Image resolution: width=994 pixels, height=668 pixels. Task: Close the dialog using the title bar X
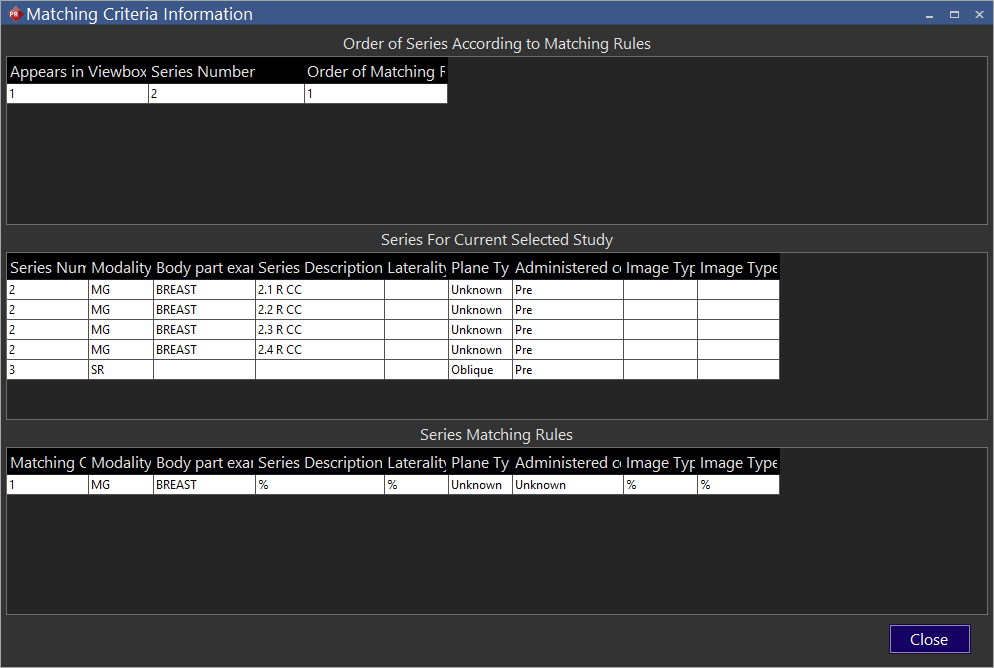[978, 14]
